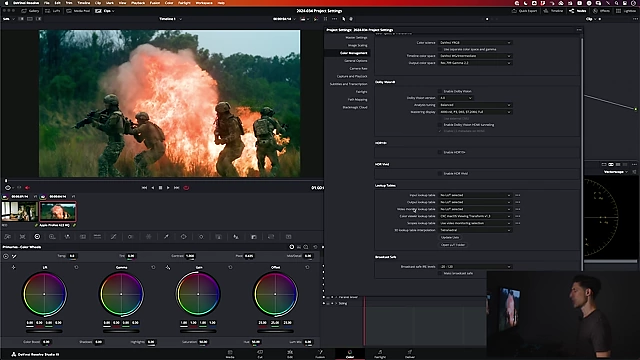Enable HDR10+ checkbox
This screenshot has width=640, height=360.
pyautogui.click(x=440, y=152)
